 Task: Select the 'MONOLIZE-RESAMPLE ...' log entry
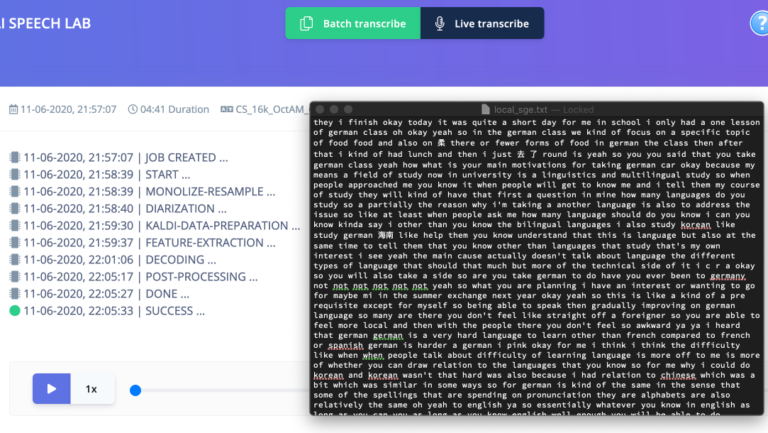click(149, 192)
